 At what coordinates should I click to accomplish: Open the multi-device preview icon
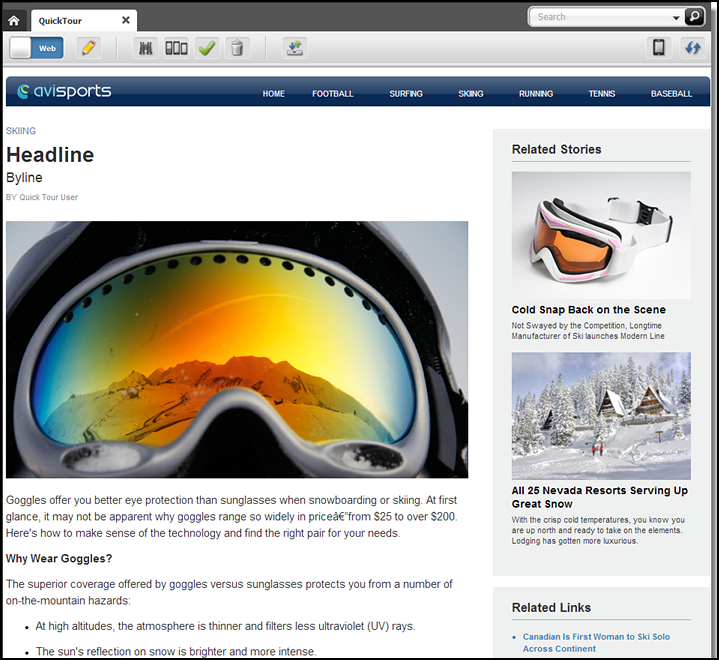pyautogui.click(x=177, y=48)
